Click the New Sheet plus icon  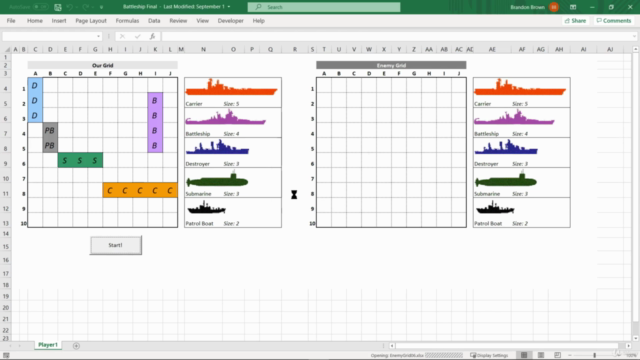(76, 346)
